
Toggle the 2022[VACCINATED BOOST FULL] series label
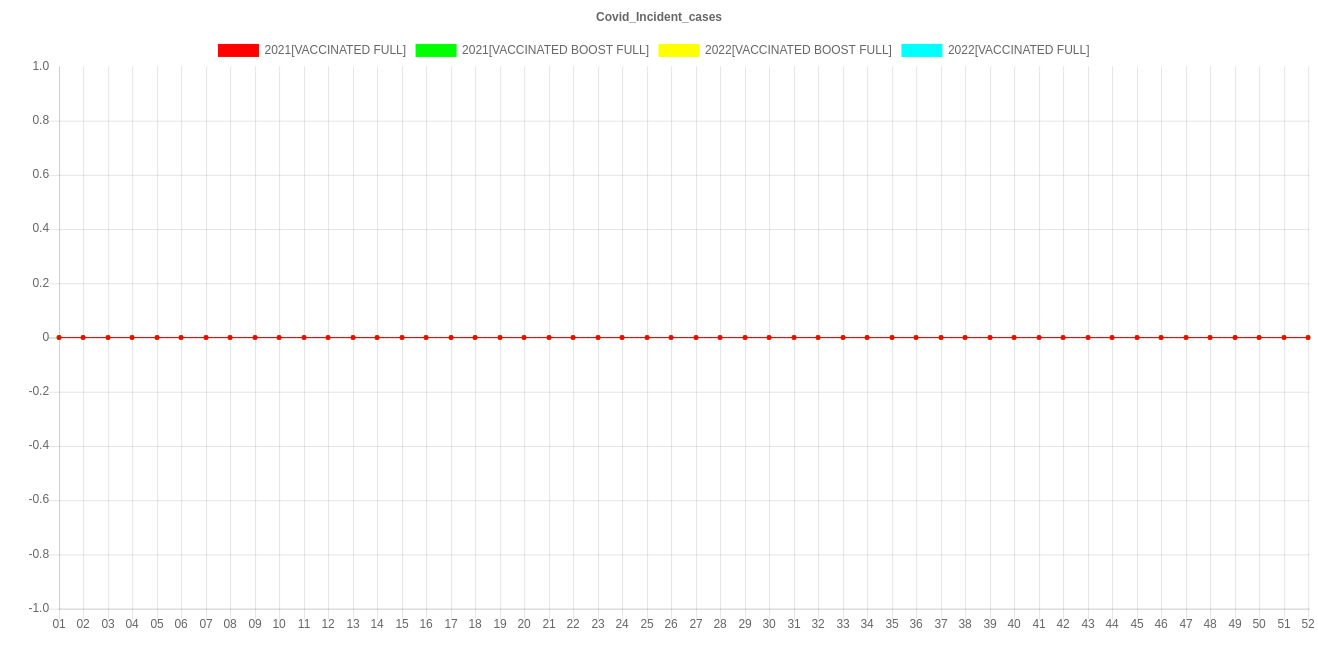pos(797,50)
